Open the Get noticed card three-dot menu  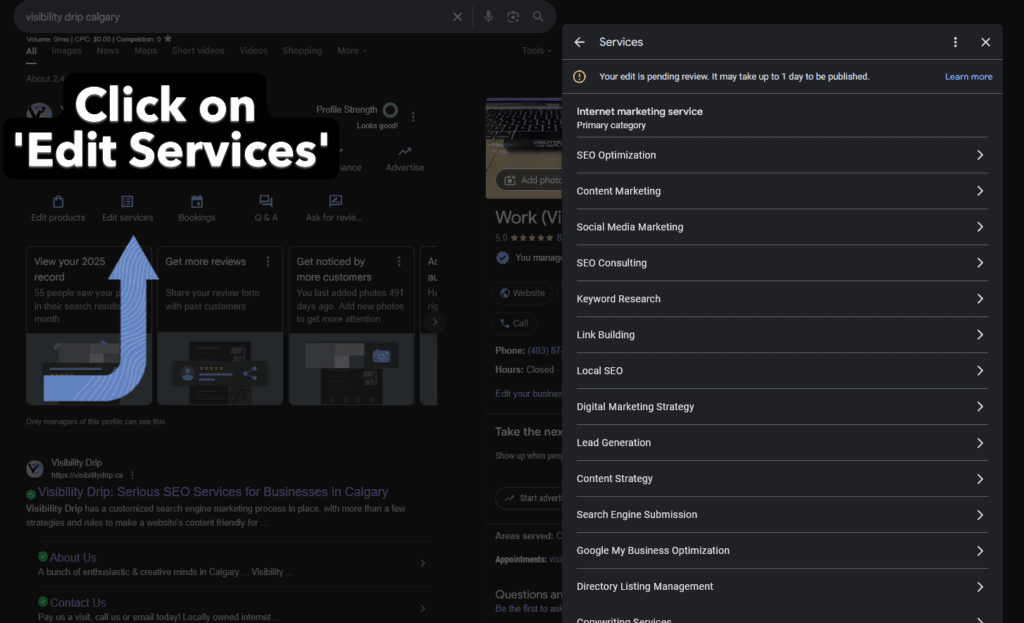[399, 261]
